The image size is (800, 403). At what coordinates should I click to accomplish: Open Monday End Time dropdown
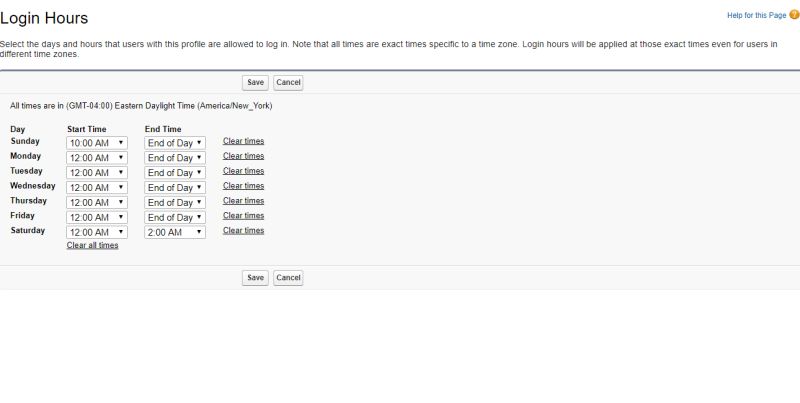coord(175,158)
